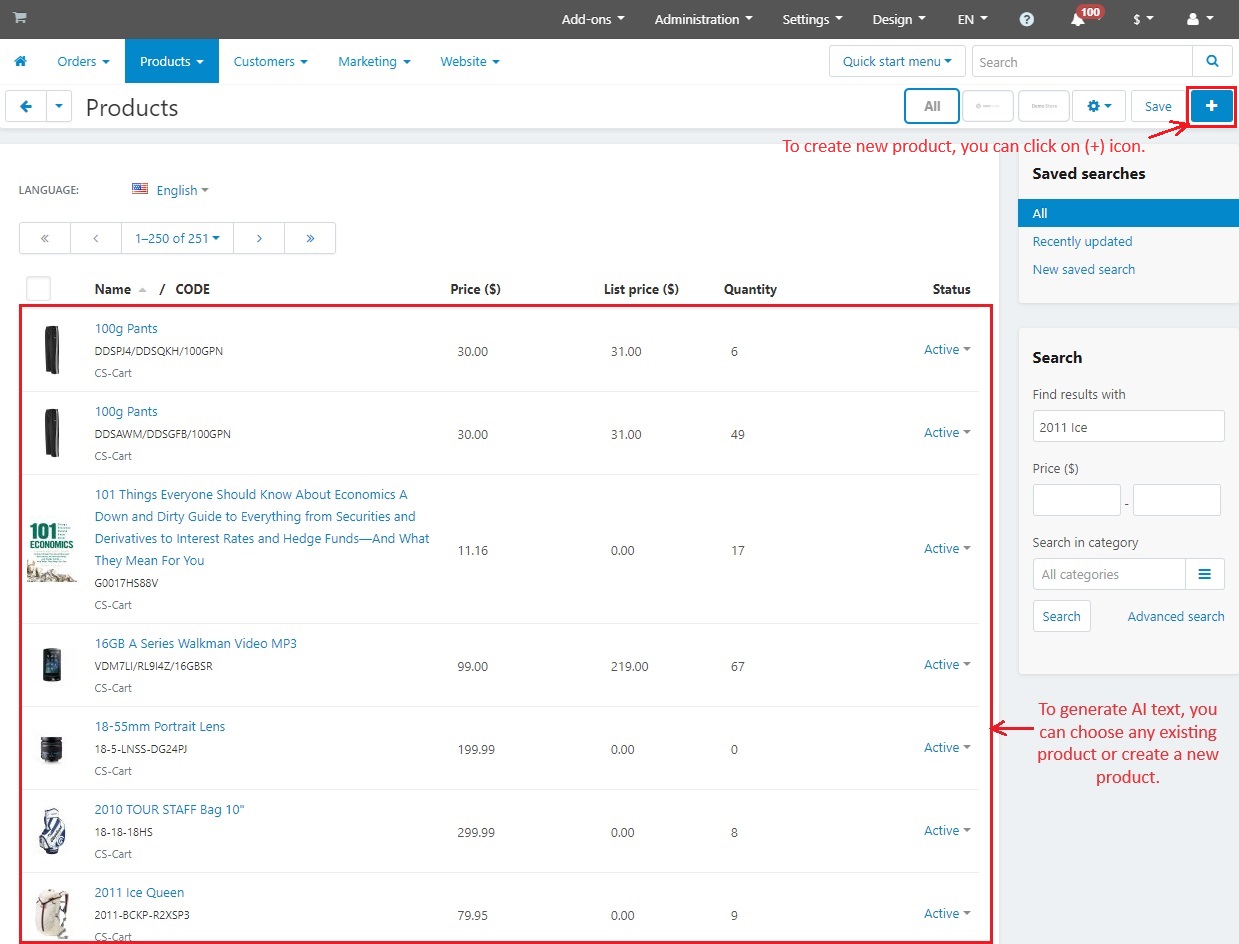Click the minimum price input field
Screen dimensions: 1239x944
pos(1076,500)
